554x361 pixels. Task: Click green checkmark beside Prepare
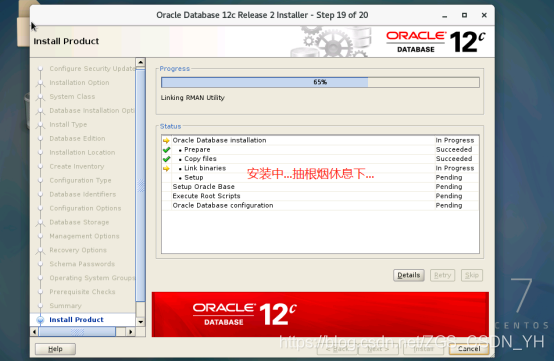click(x=166, y=150)
